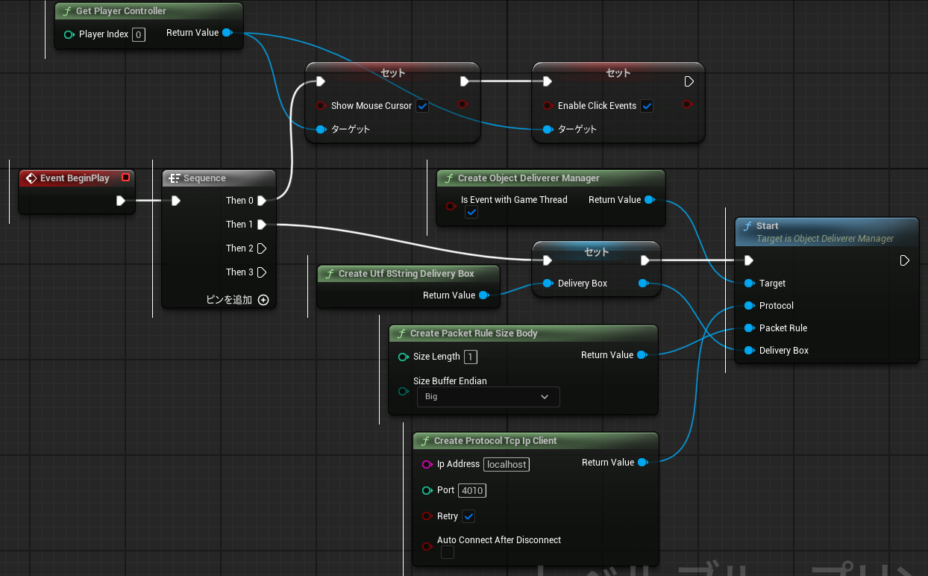The width and height of the screenshot is (928, 576).
Task: Edit the Ip Address localhost field
Action: (x=507, y=464)
